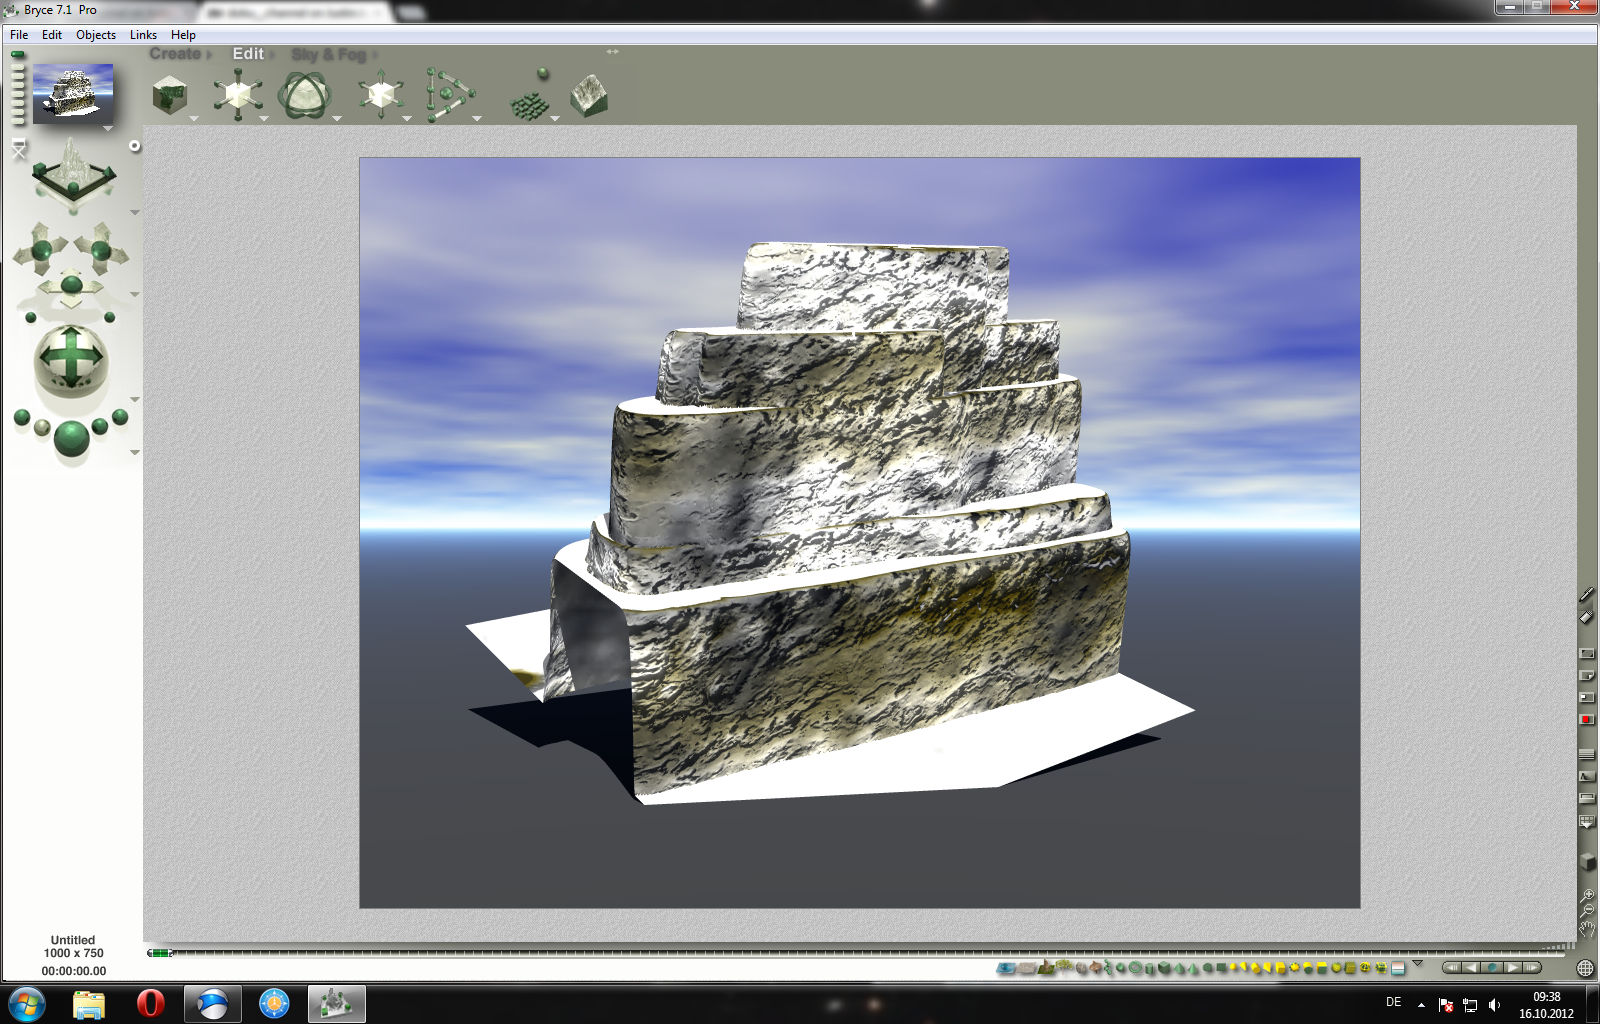Select the Rotate tool with orbit rings
This screenshot has width=1600, height=1024.
pos(303,96)
